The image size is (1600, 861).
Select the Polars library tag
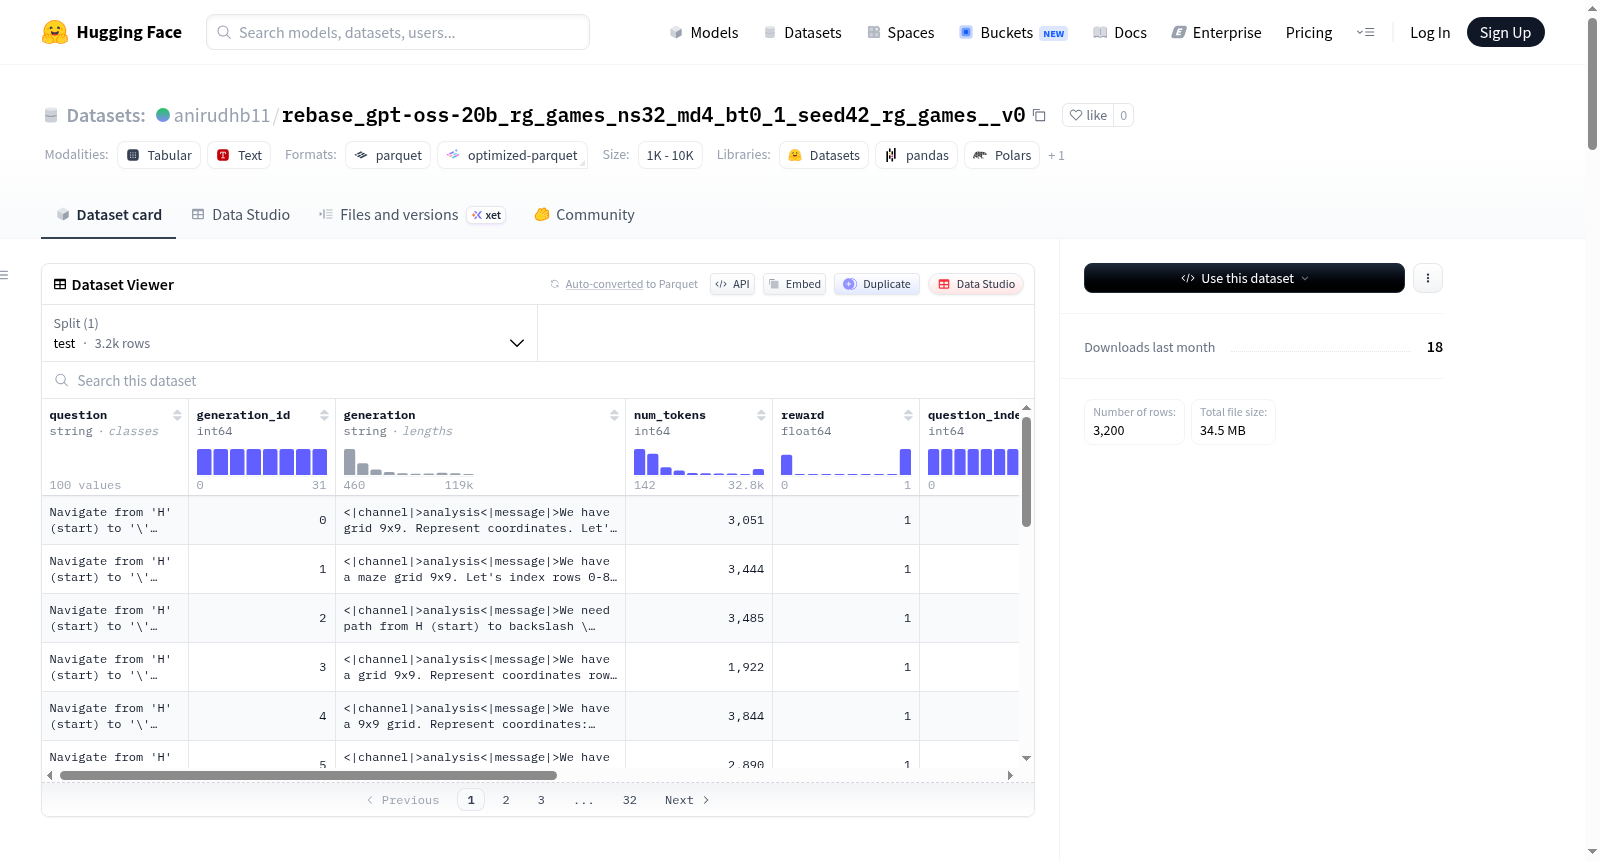tap(1002, 155)
